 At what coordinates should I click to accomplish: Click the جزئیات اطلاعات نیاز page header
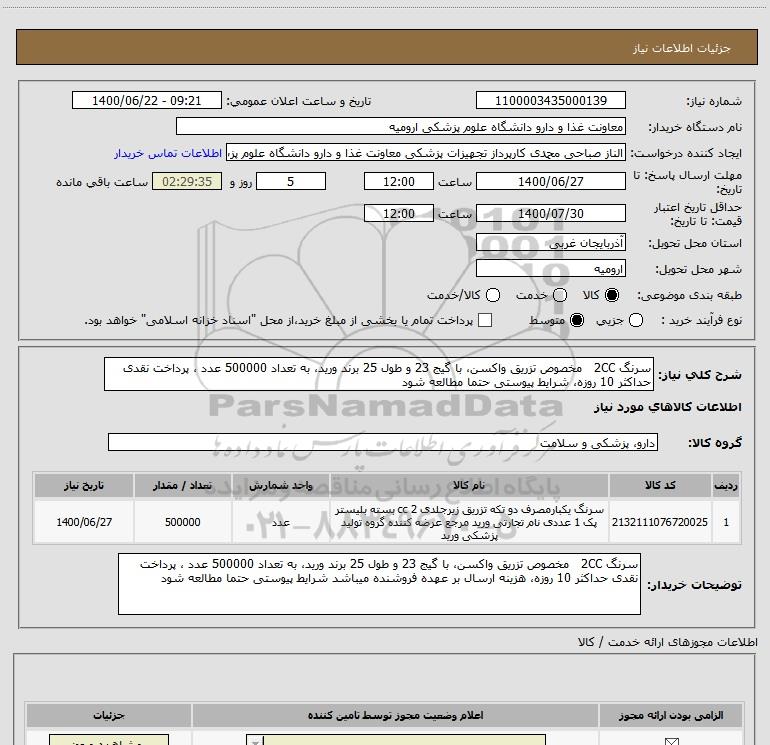pos(682,48)
